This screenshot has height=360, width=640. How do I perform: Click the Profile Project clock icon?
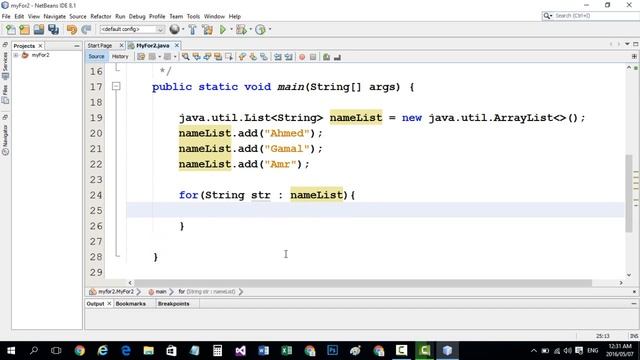click(260, 29)
